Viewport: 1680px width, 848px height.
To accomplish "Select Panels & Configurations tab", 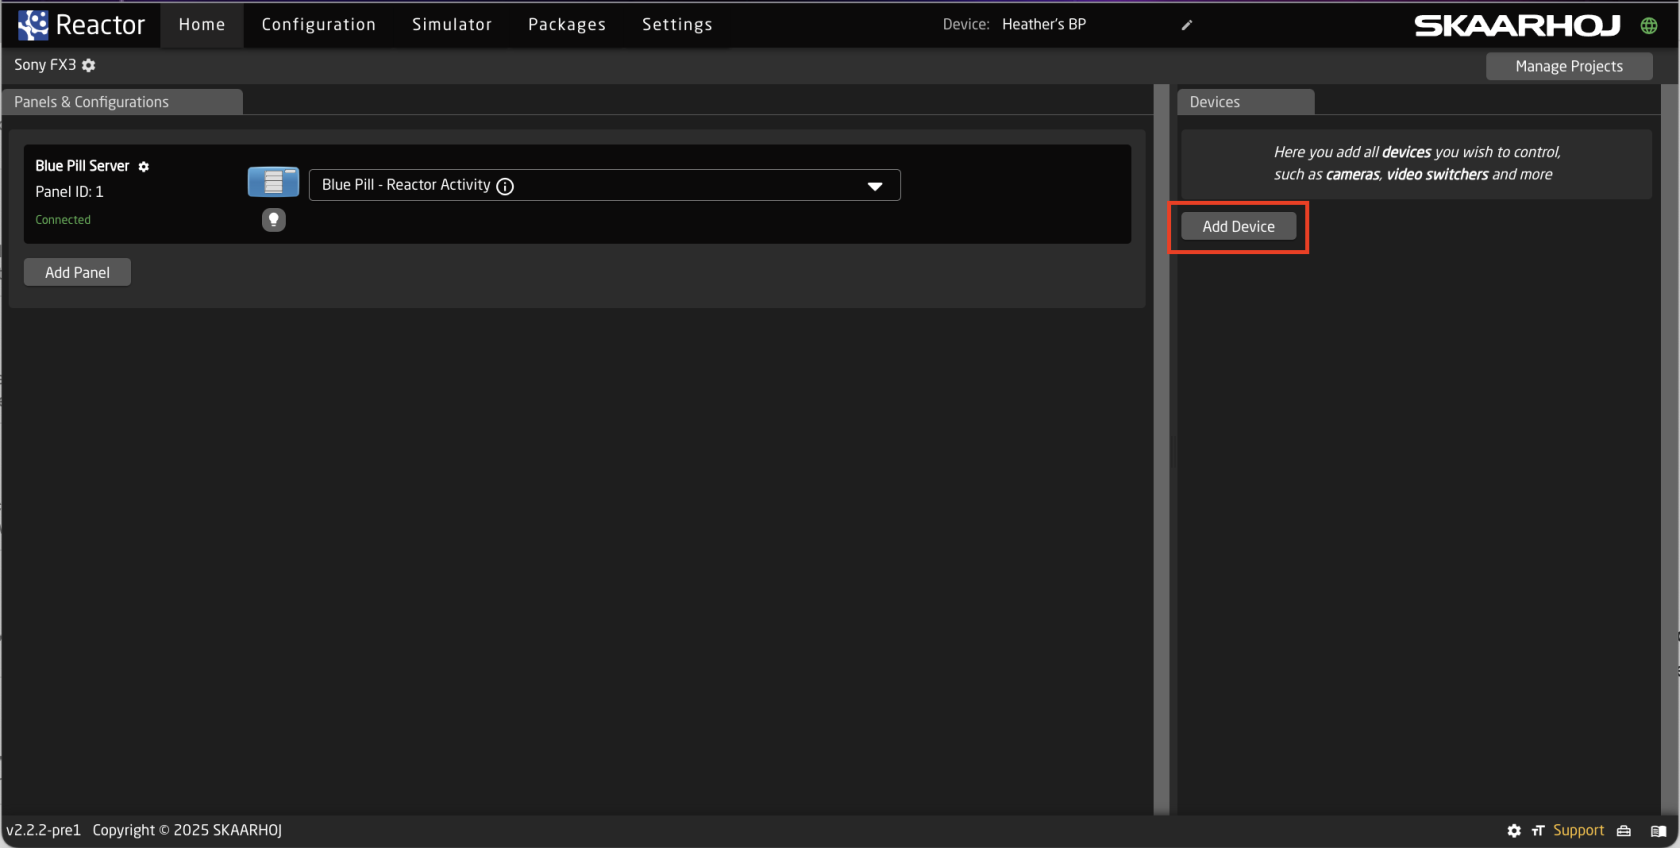I will (122, 102).
